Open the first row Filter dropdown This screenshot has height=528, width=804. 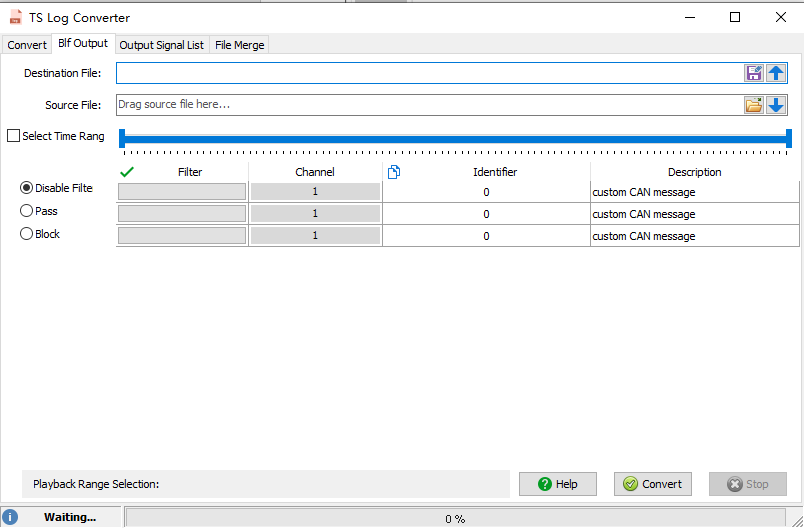[x=182, y=191]
